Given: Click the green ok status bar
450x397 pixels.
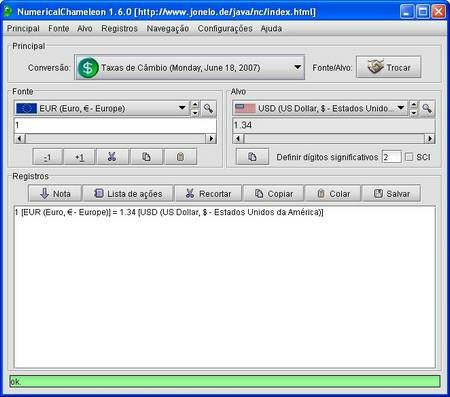Looking at the screenshot, I should tap(225, 381).
